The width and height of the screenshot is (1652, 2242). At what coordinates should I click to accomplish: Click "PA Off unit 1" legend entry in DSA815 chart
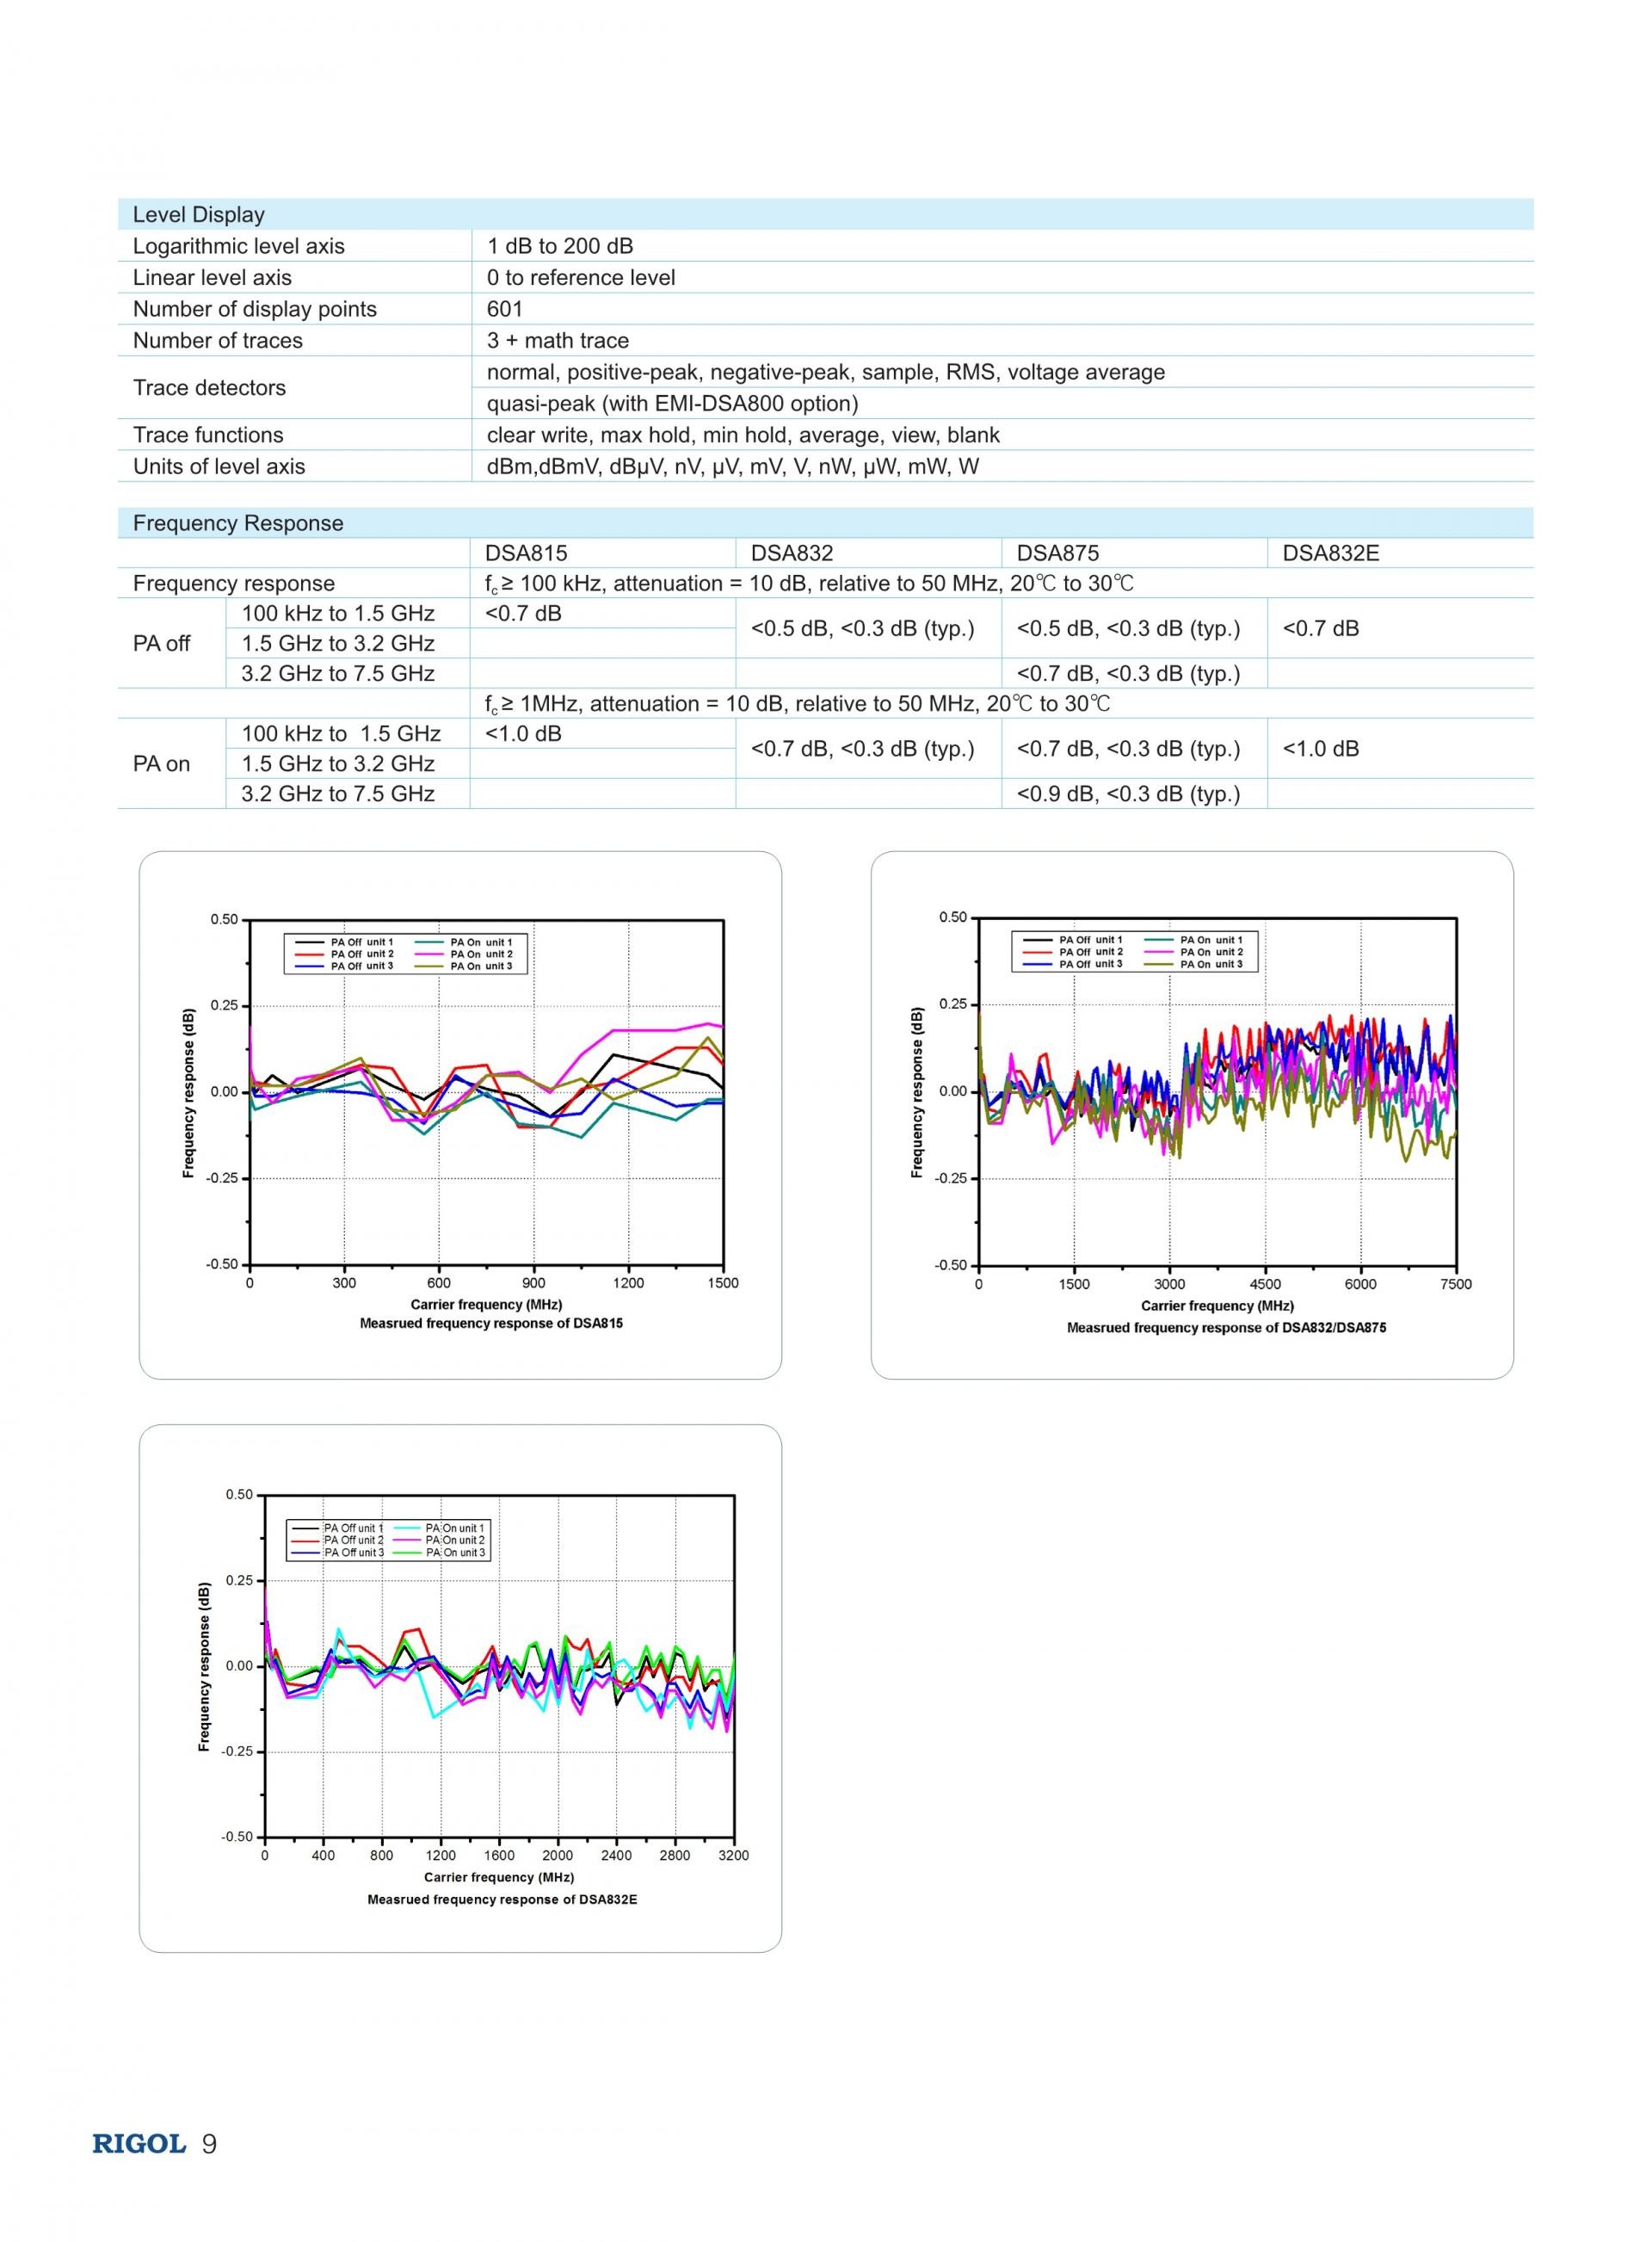tap(344, 942)
